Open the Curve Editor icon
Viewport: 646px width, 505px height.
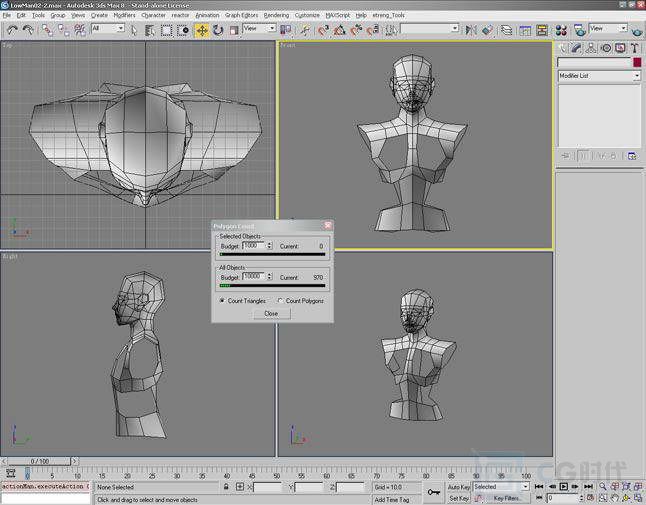[525, 30]
